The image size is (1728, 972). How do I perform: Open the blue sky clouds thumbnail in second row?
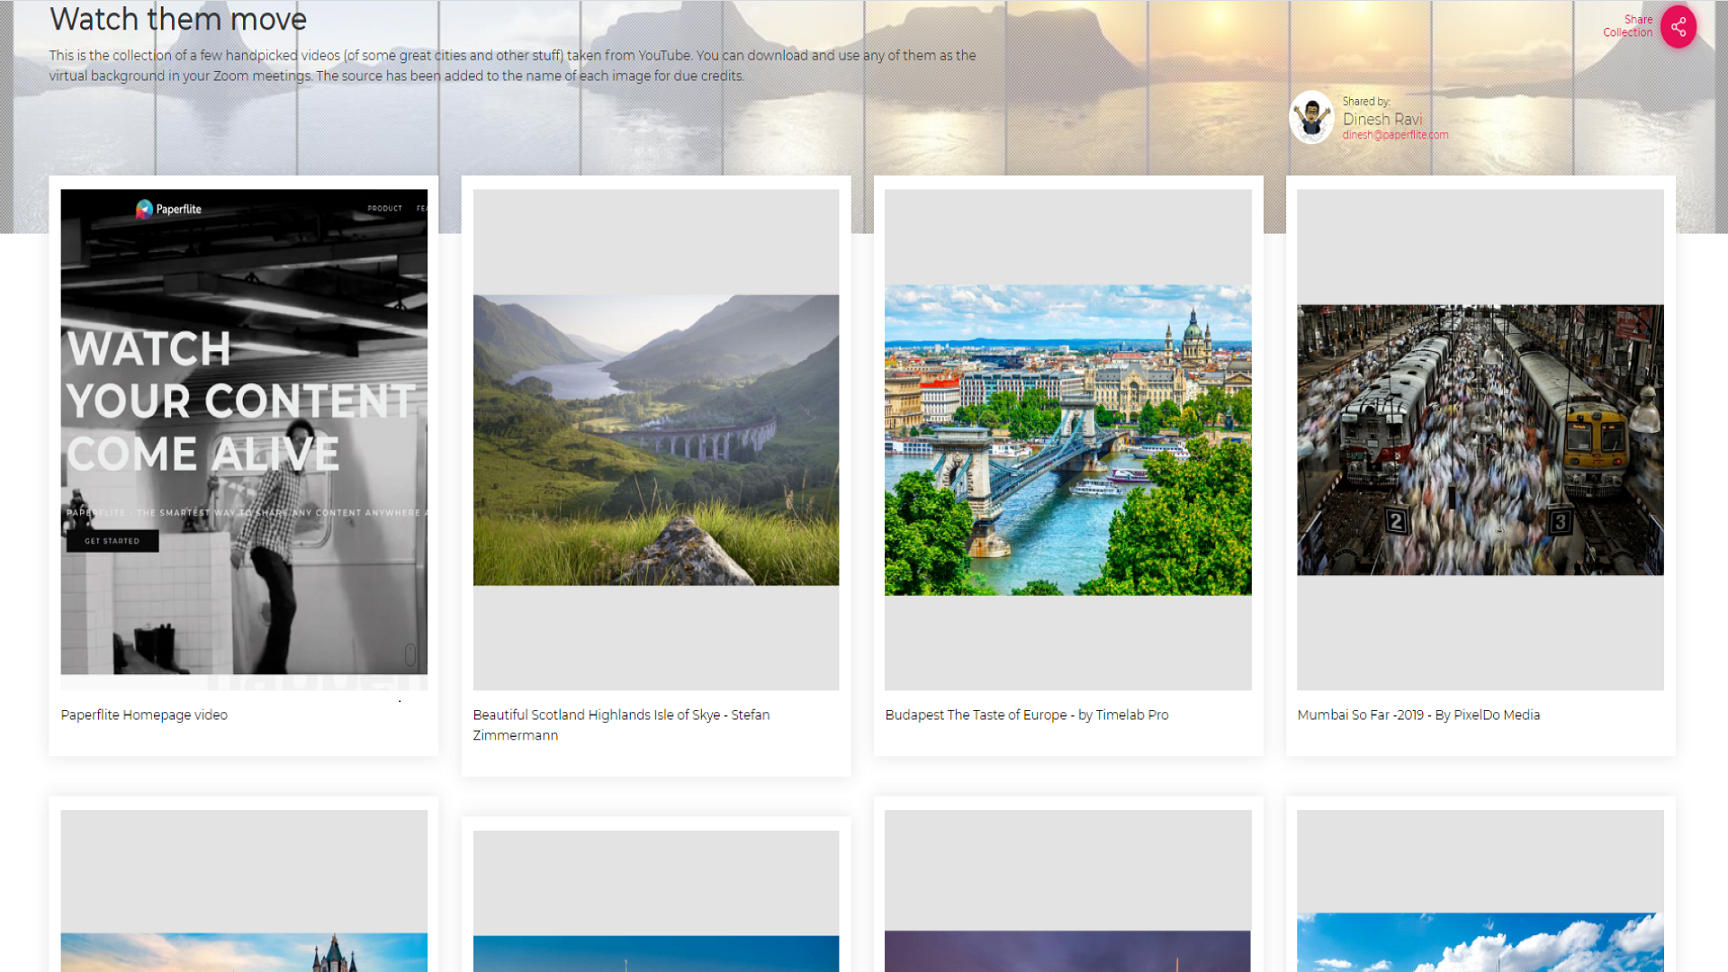(1480, 891)
